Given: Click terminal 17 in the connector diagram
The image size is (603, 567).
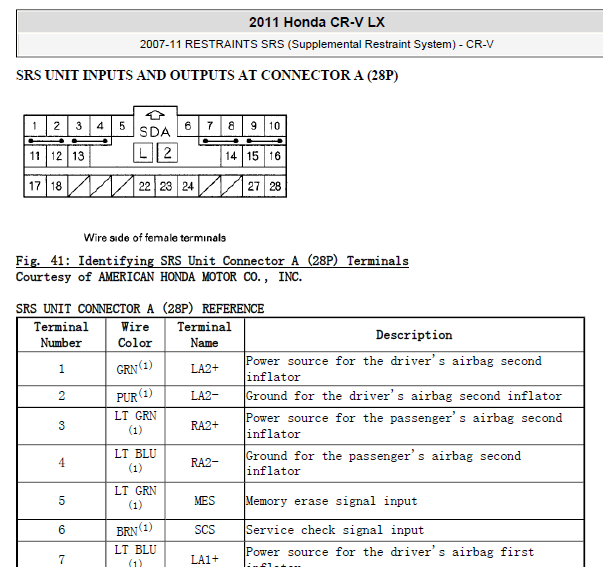Looking at the screenshot, I should [x=35, y=186].
